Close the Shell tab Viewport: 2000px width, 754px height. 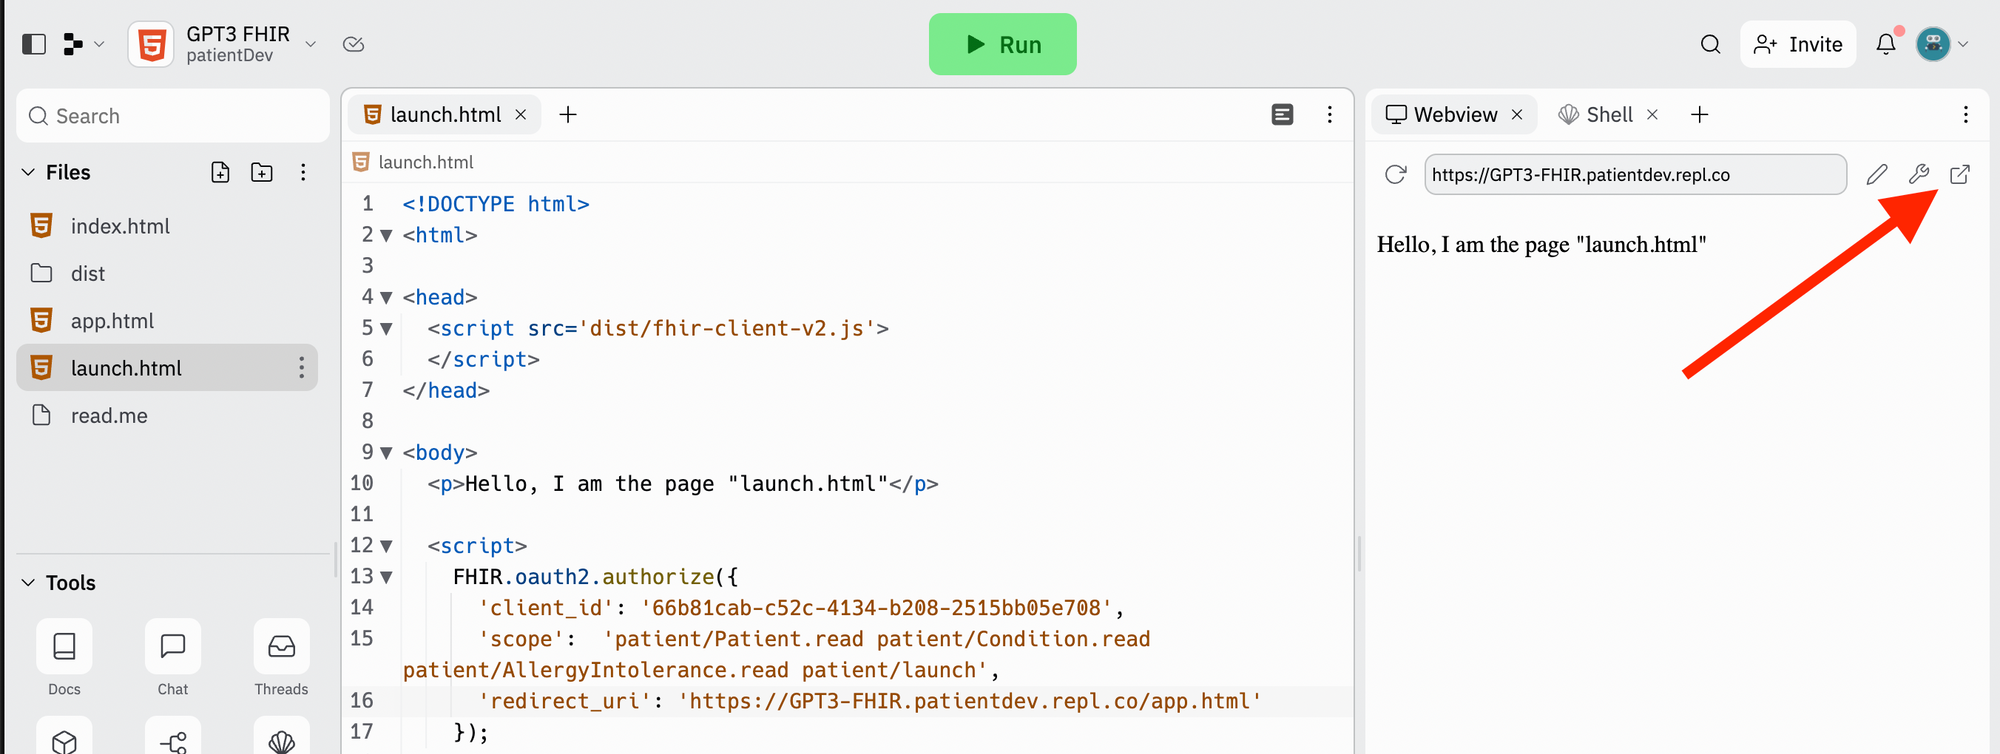point(1652,115)
